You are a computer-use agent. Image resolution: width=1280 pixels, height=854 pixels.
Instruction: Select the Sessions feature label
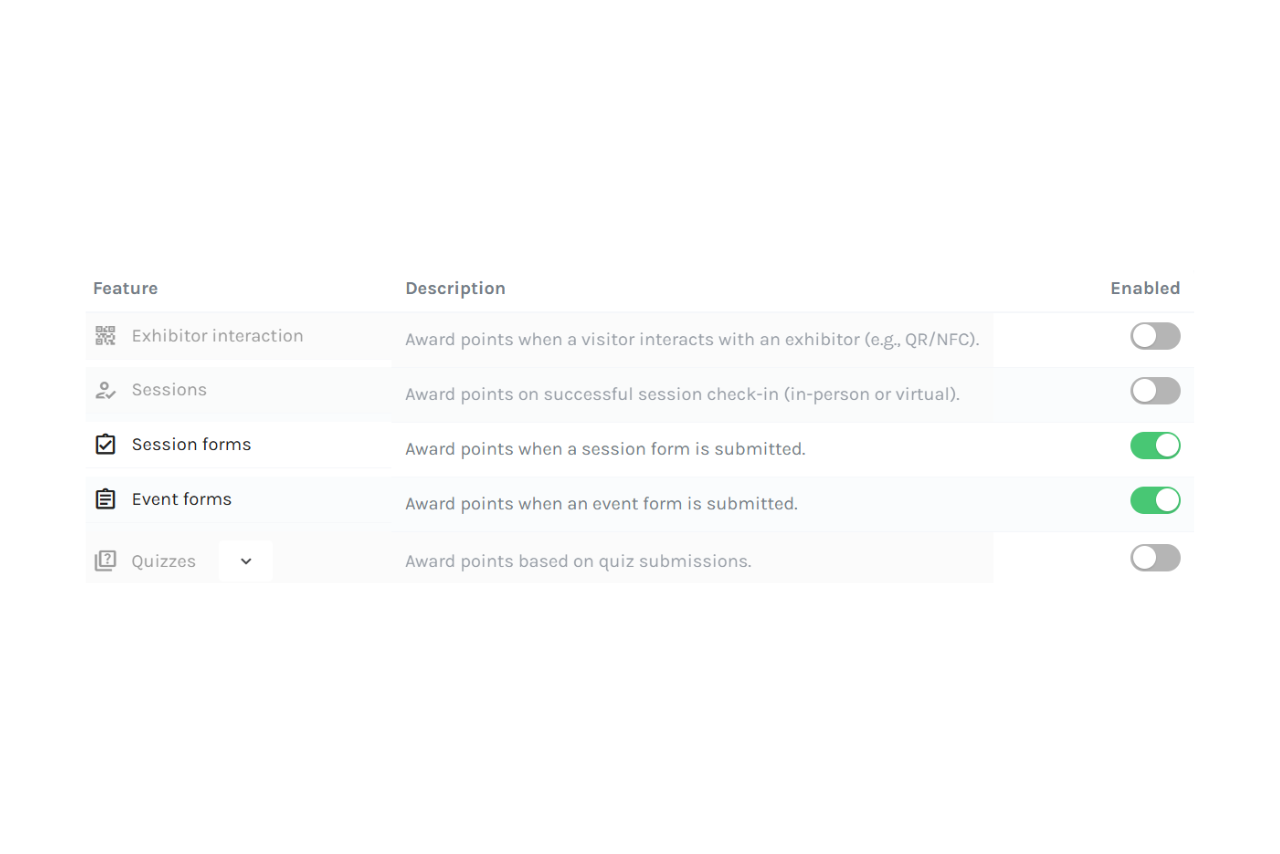point(169,390)
